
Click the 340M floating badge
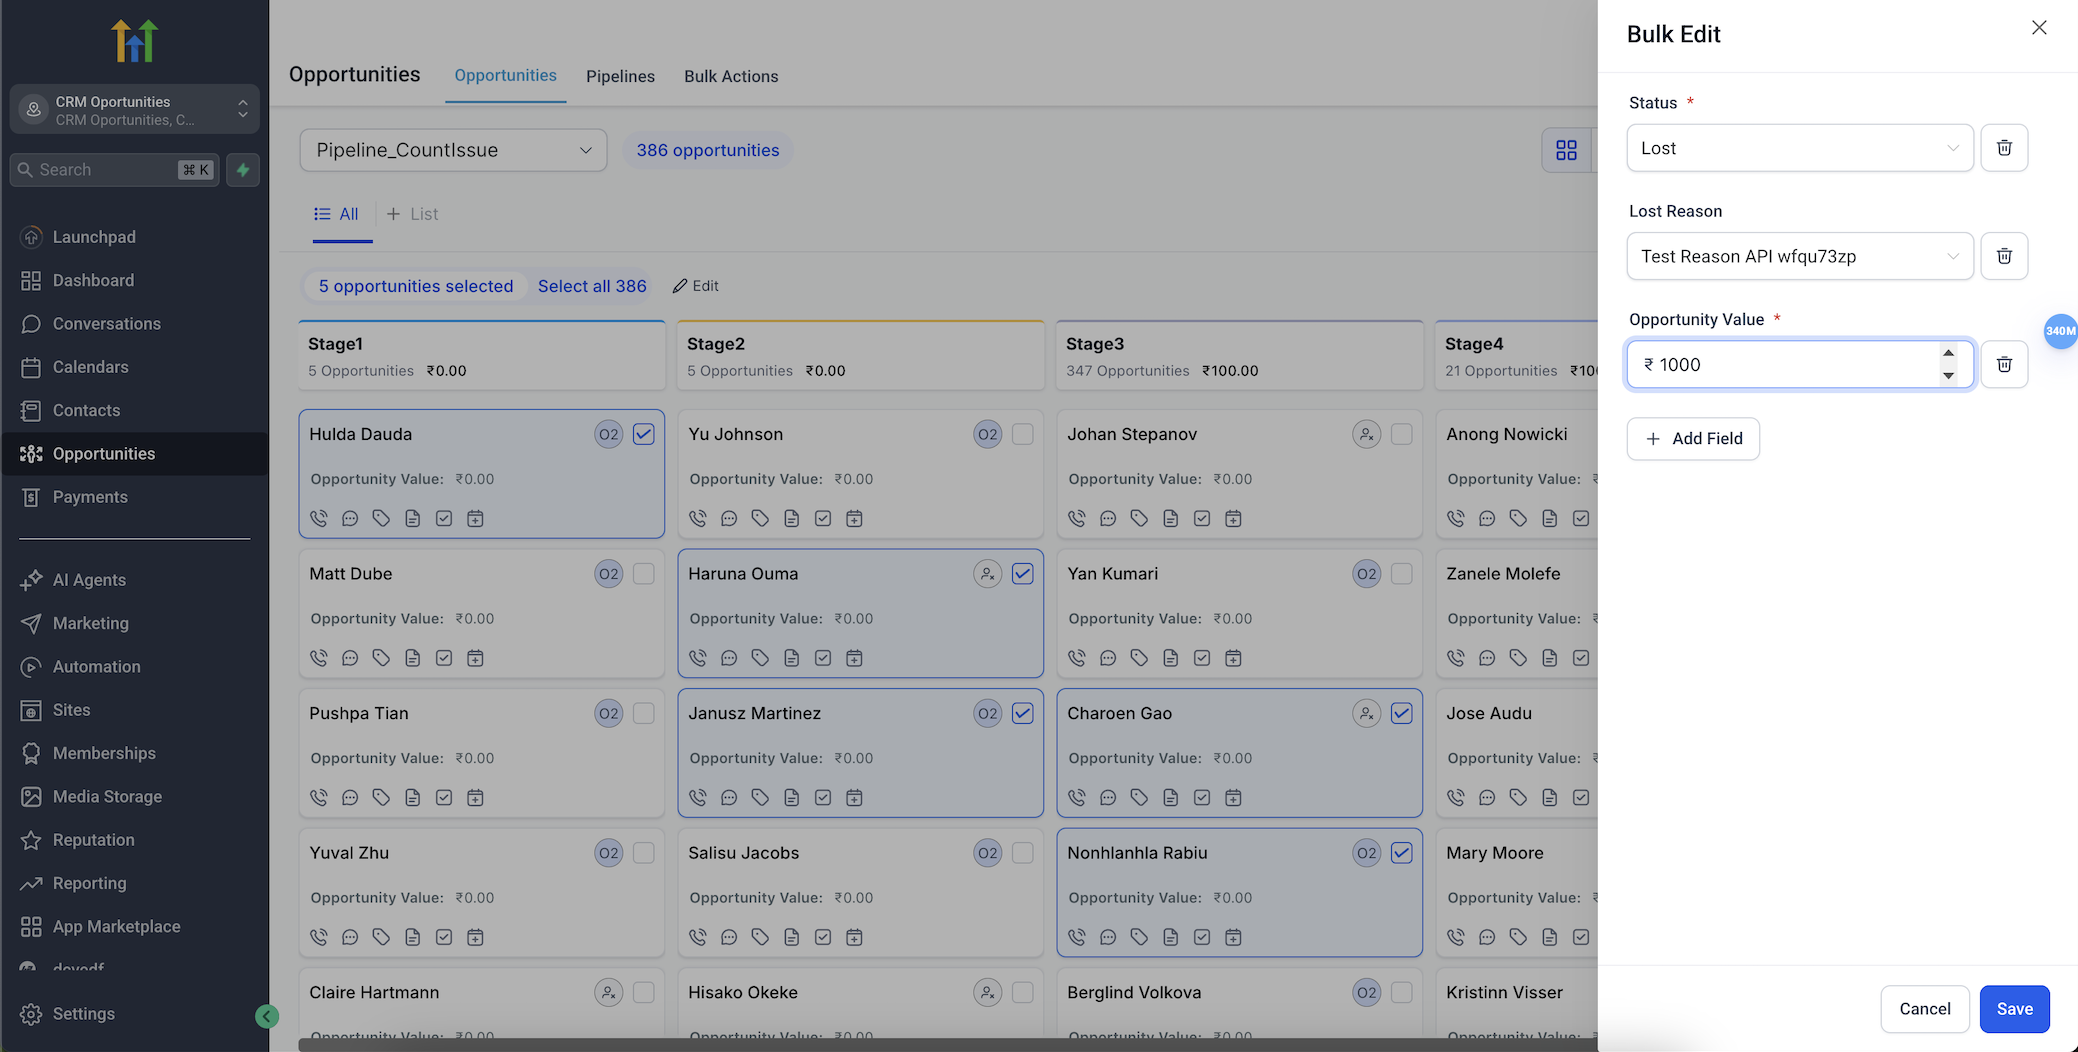2060,331
